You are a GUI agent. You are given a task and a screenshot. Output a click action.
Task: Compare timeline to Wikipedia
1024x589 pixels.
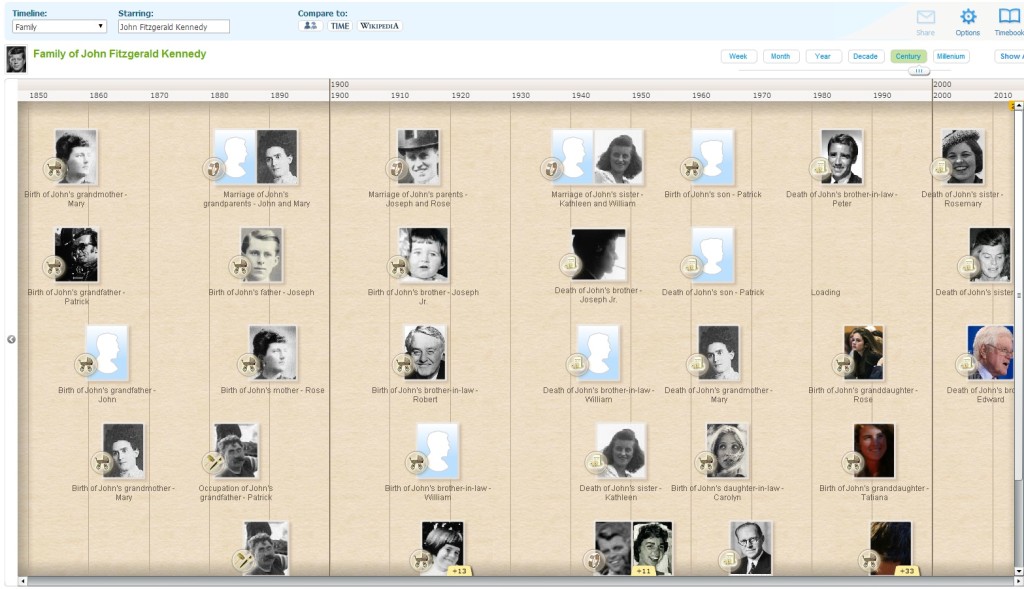(x=380, y=26)
